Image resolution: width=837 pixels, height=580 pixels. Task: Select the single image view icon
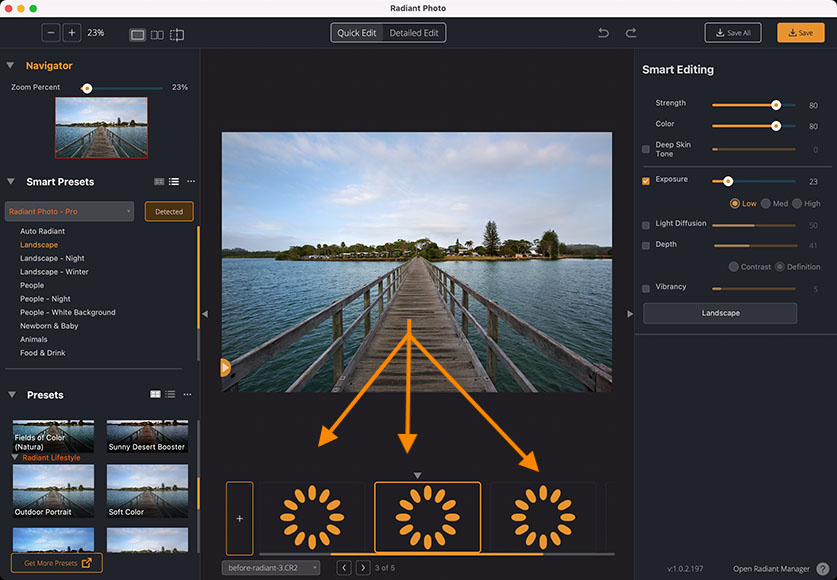click(136, 32)
